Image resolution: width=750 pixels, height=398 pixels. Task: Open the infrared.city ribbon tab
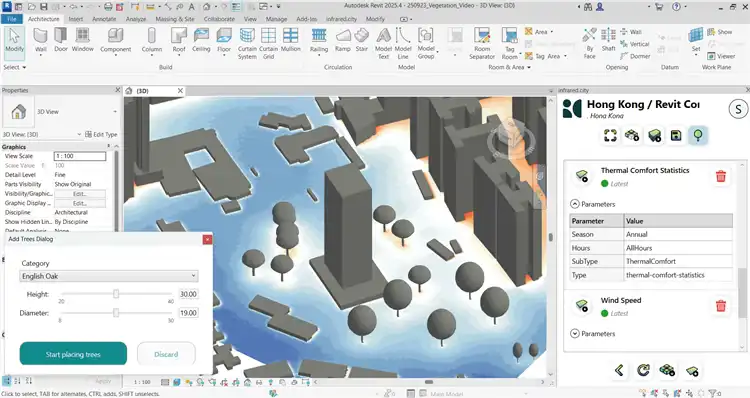coord(342,19)
